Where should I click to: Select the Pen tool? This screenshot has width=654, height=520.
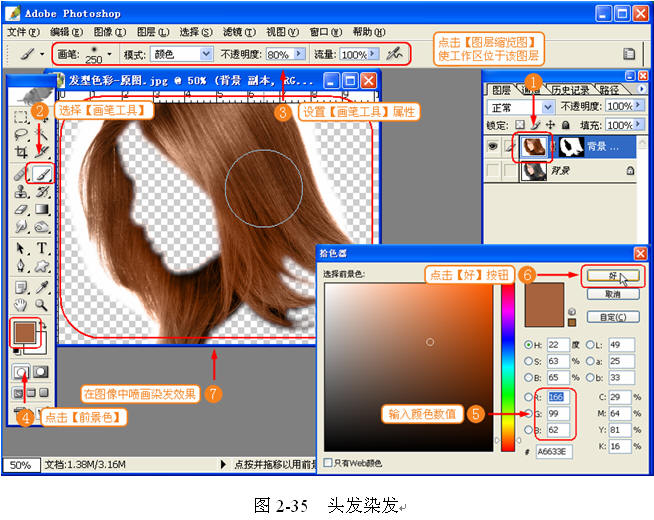point(20,266)
